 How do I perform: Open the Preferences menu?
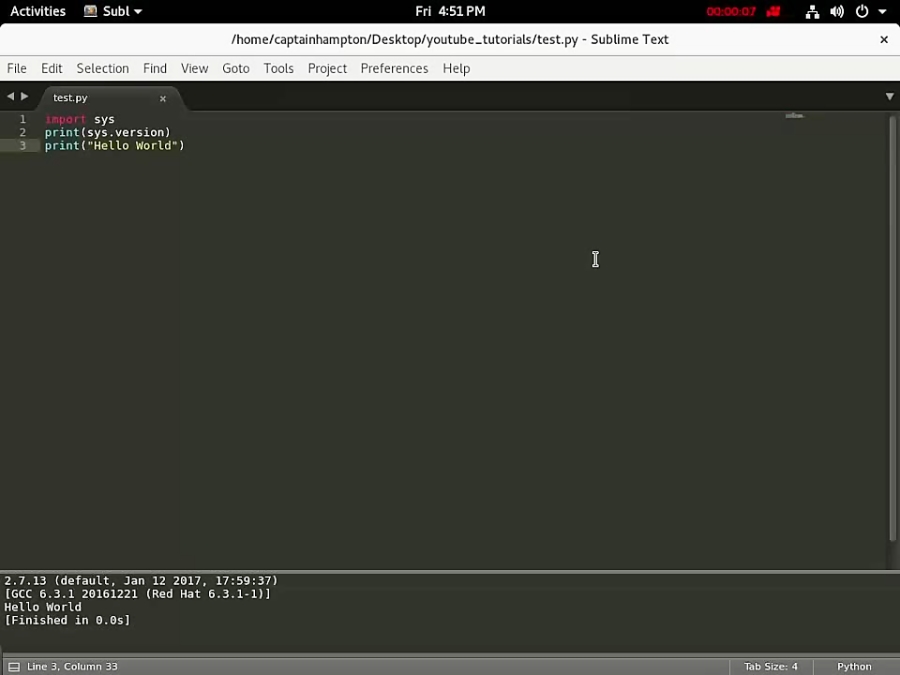point(394,68)
